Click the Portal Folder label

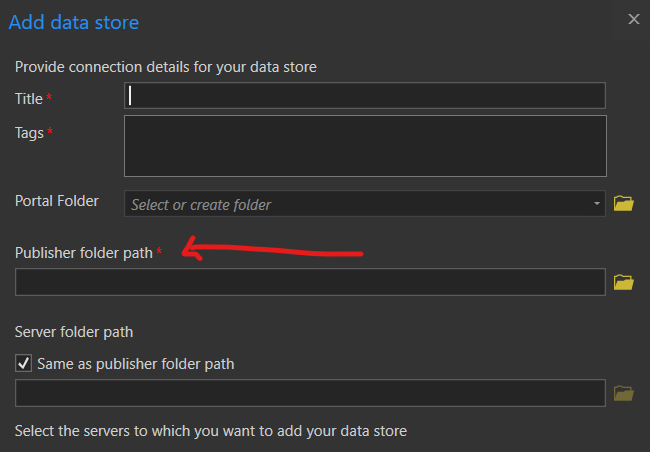coord(57,201)
